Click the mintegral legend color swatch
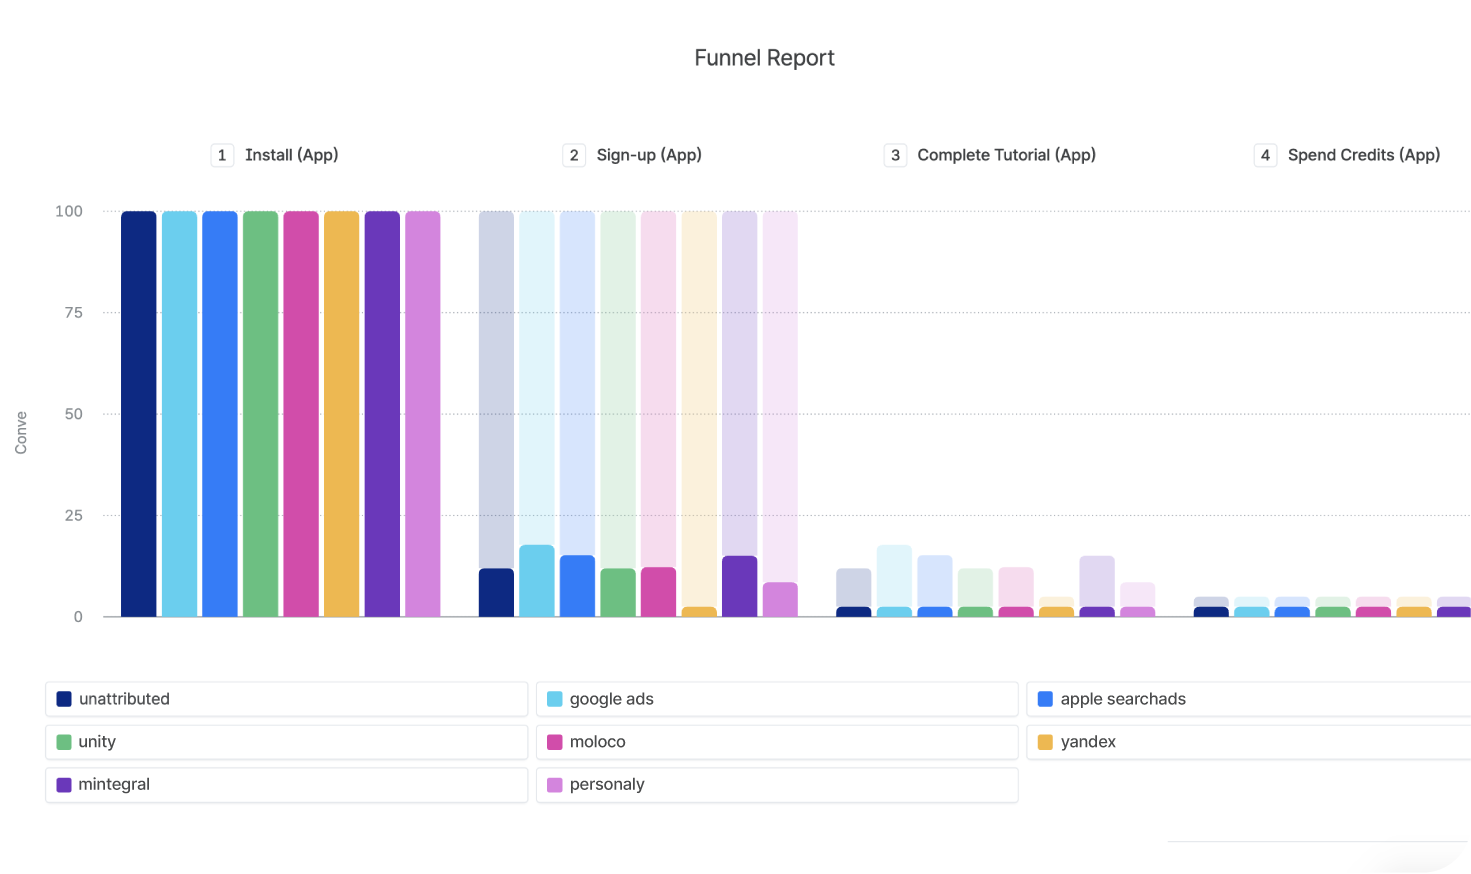The image size is (1471, 874). click(64, 785)
